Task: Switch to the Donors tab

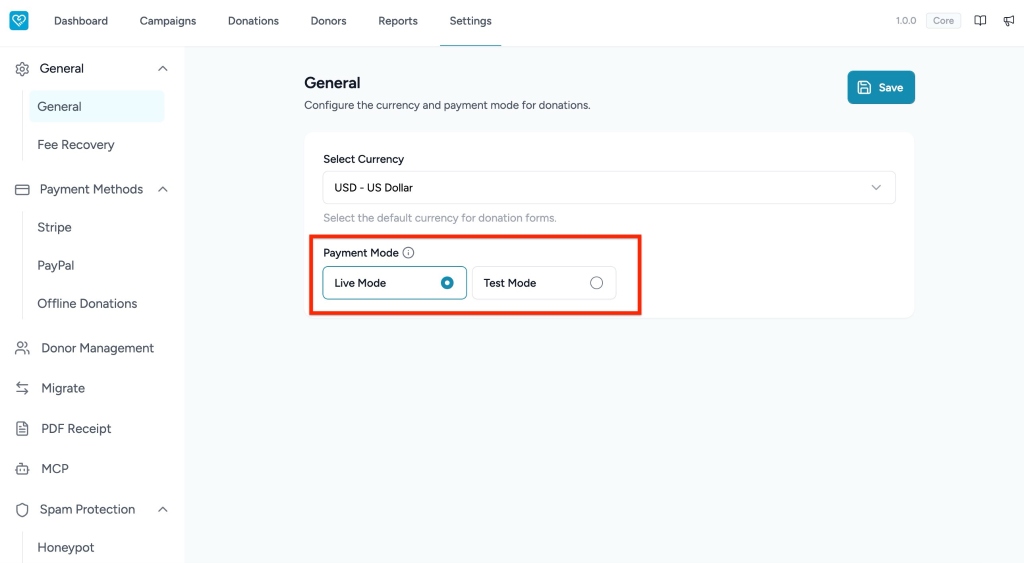Action: [328, 21]
